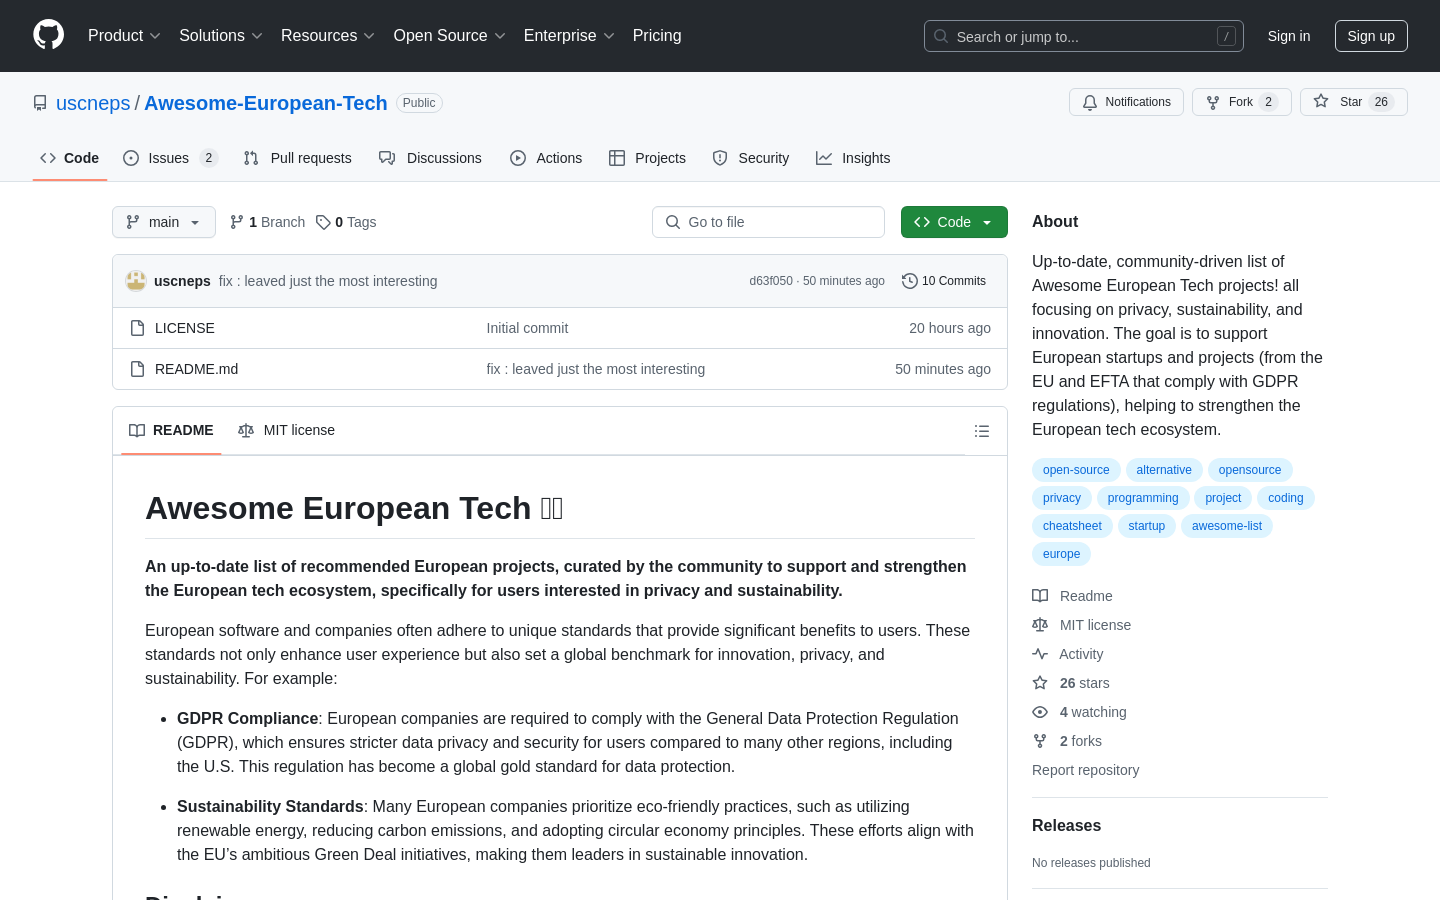This screenshot has width=1440, height=900.
Task: Open uscneps commit author link
Action: click(x=182, y=281)
